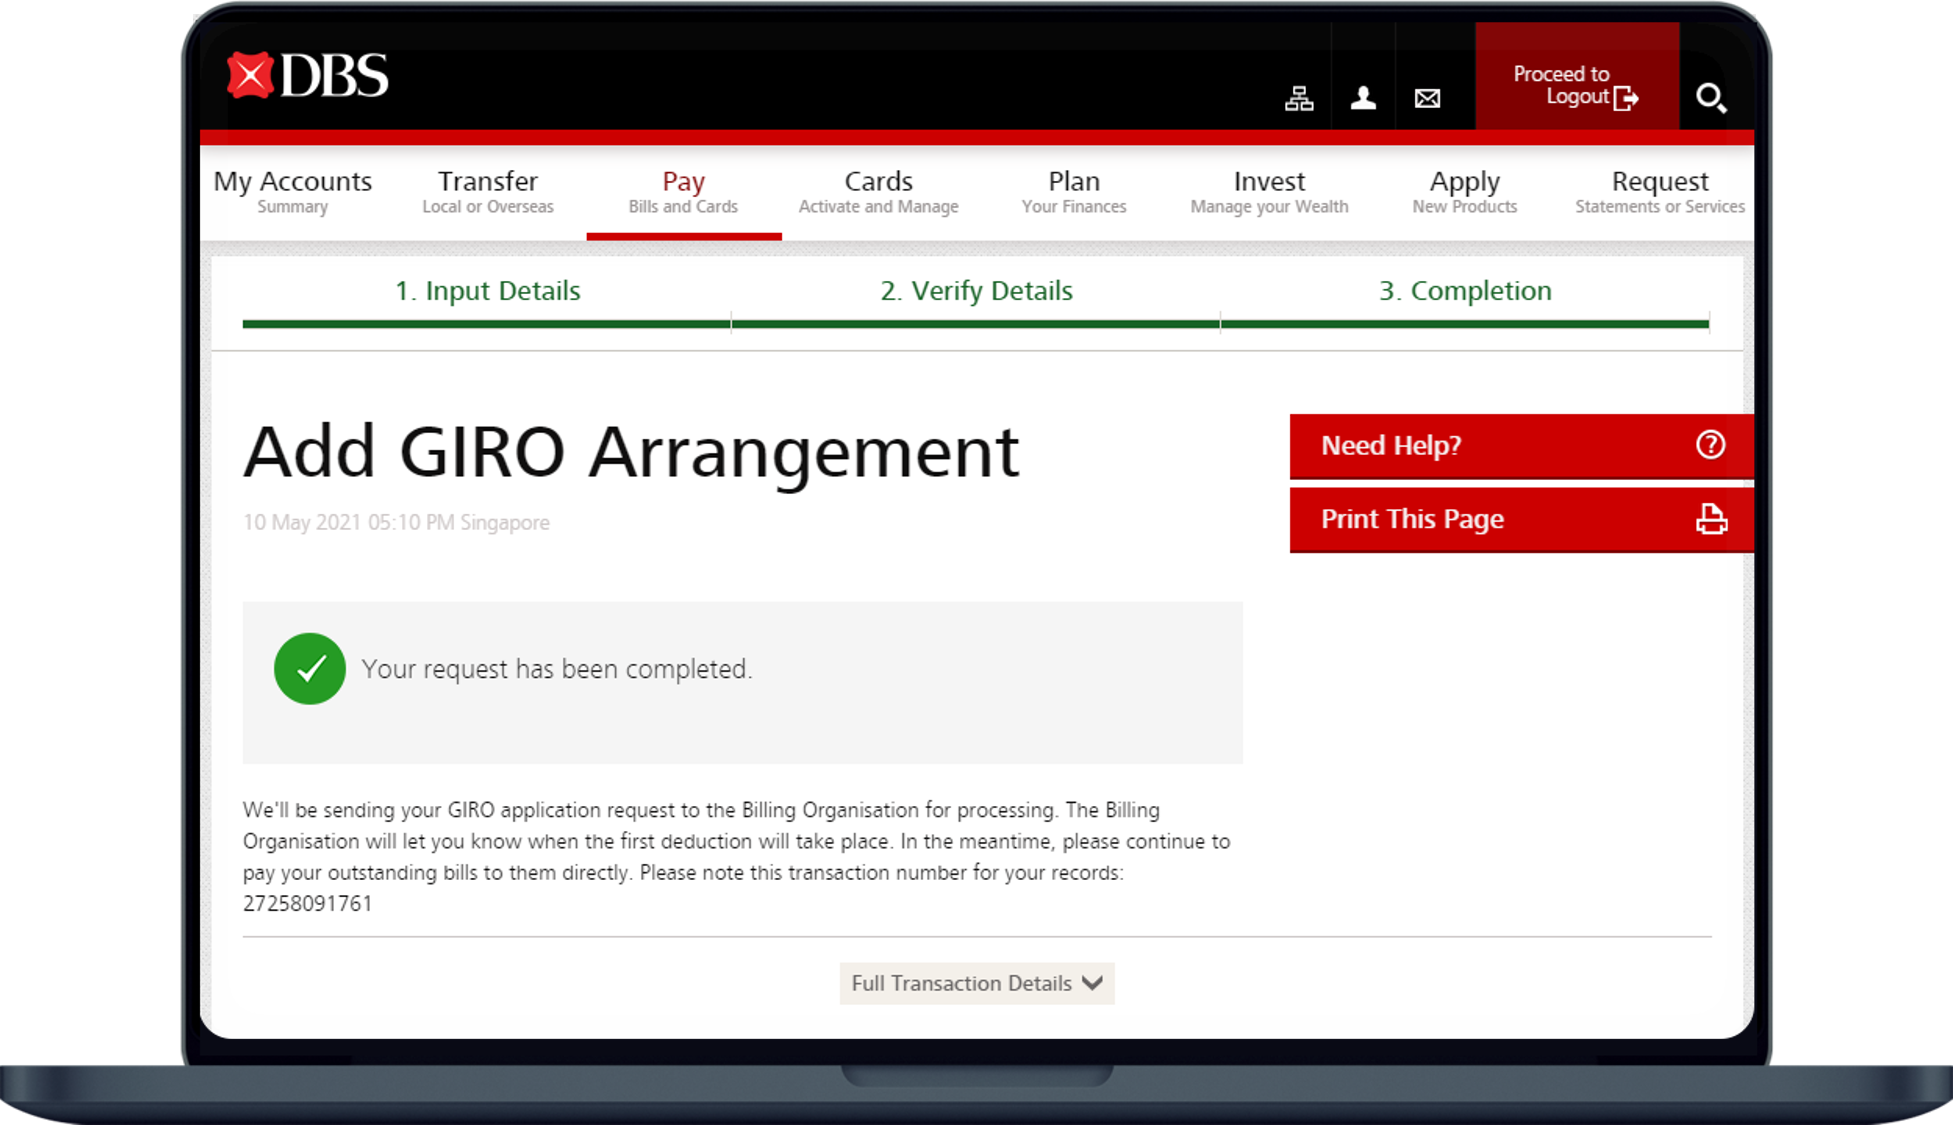1953x1125 pixels.
Task: Select Pay Bills and Cards tab
Action: tap(684, 192)
